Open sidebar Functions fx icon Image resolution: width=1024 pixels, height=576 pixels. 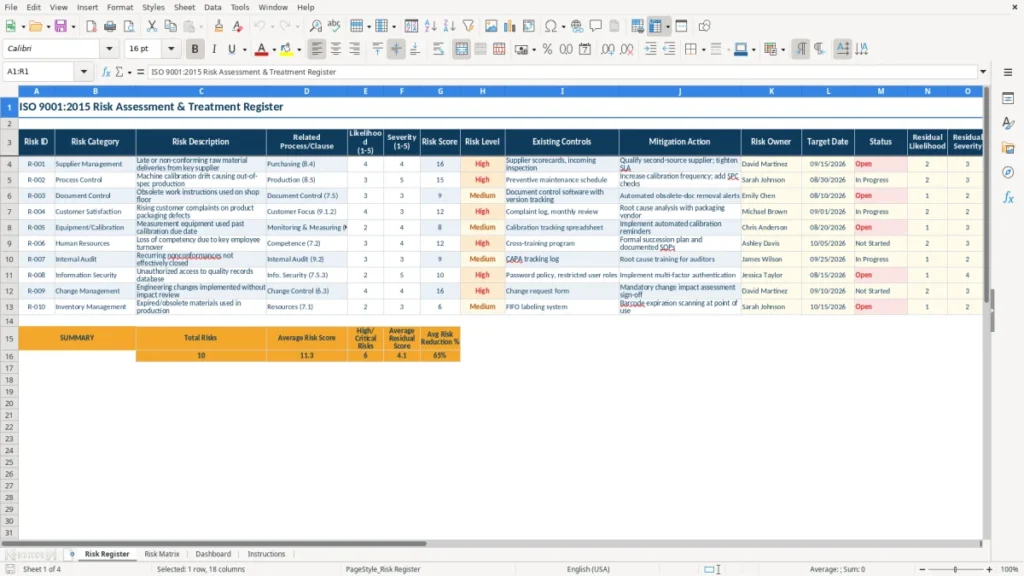coord(1008,197)
